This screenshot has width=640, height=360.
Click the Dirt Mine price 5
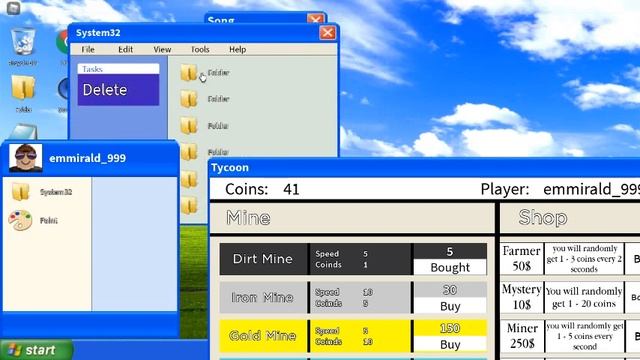point(450,251)
